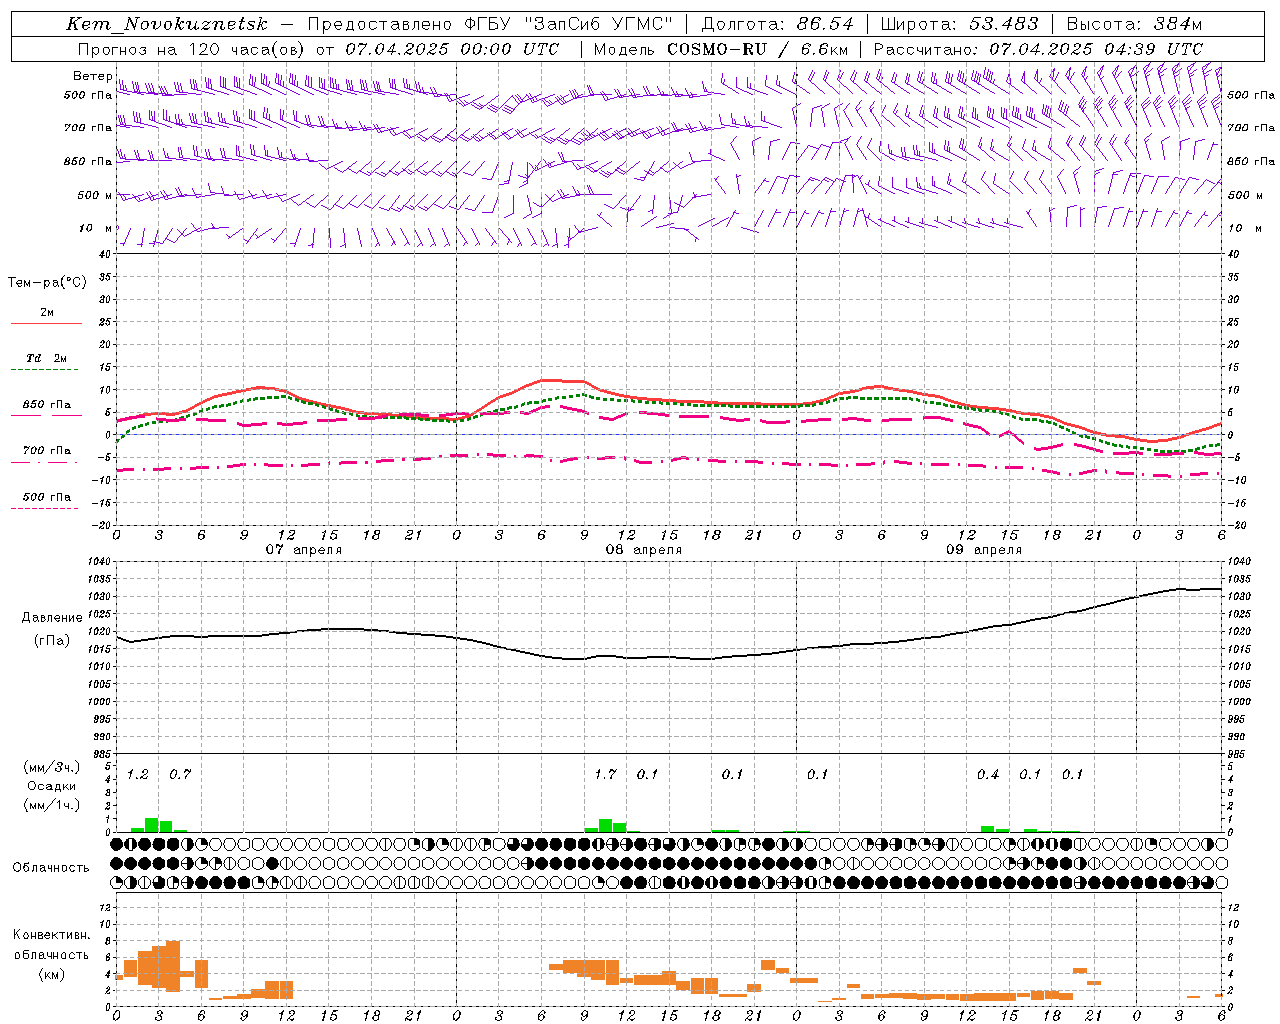
Task: Click the forecast start time 07.04.2025 00:00 UTC
Action: [452, 49]
